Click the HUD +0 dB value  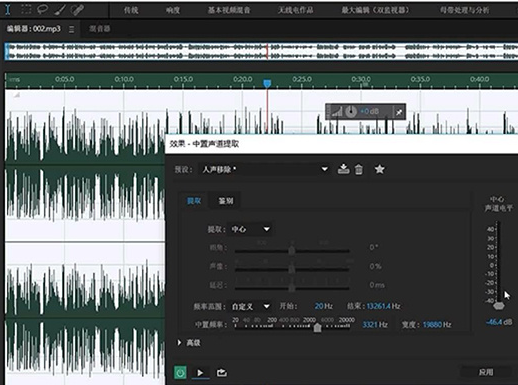(x=369, y=111)
